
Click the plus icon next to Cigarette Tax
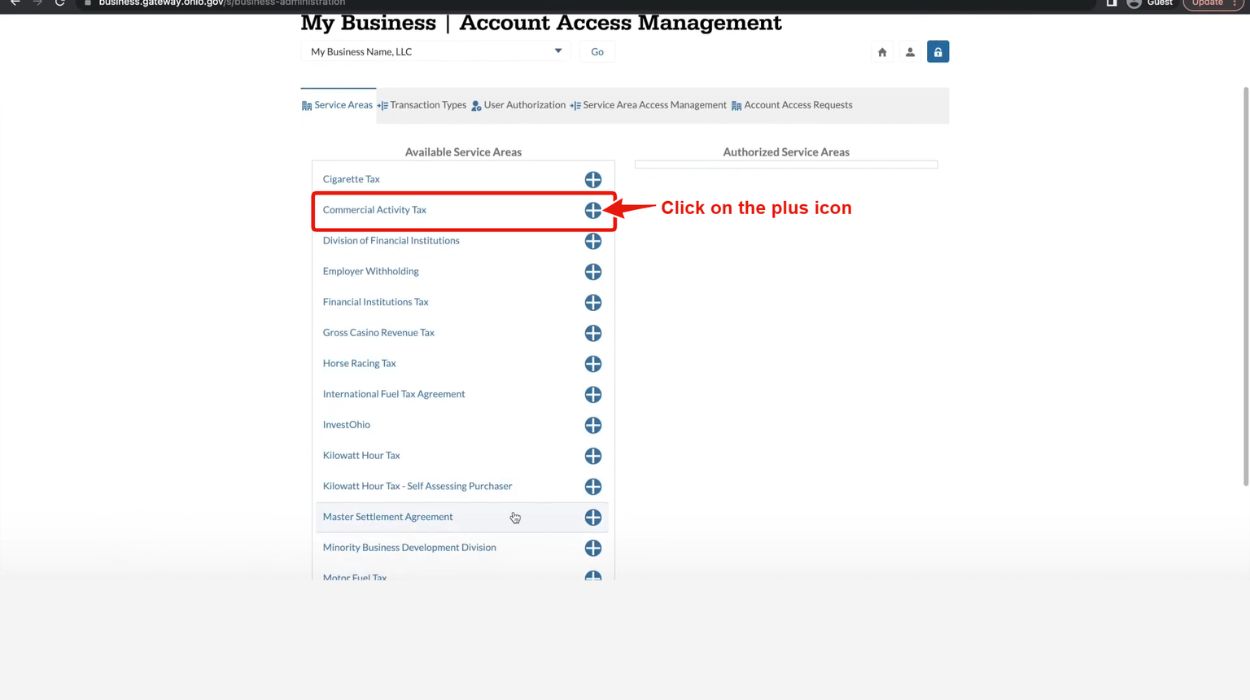click(593, 179)
